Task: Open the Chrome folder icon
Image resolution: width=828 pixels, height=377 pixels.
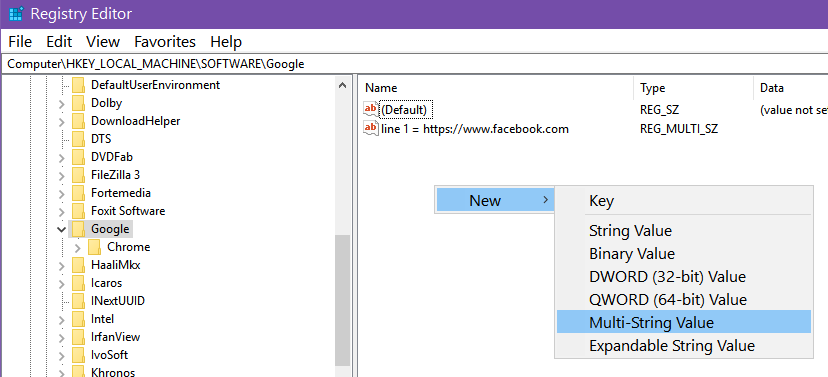Action: (95, 247)
